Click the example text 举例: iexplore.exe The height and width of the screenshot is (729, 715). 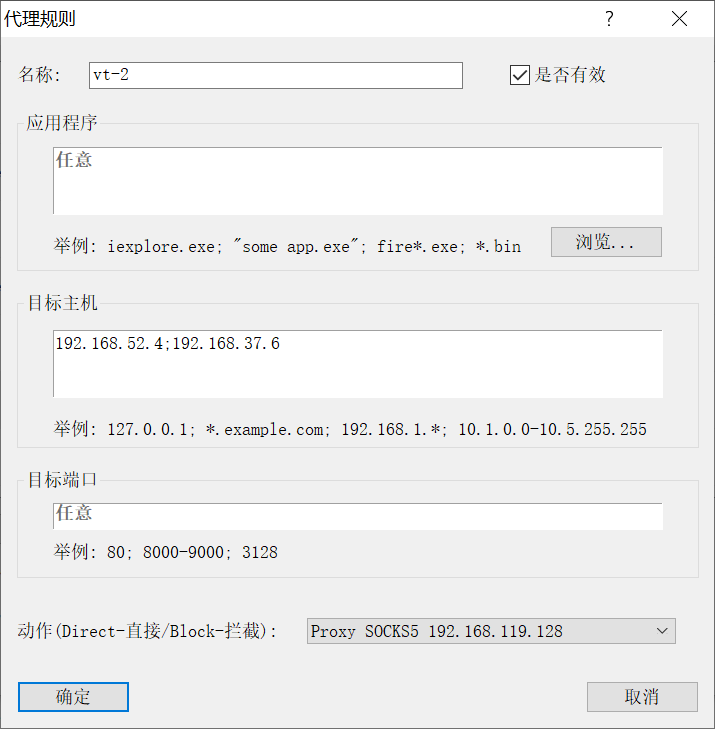pyautogui.click(x=287, y=246)
